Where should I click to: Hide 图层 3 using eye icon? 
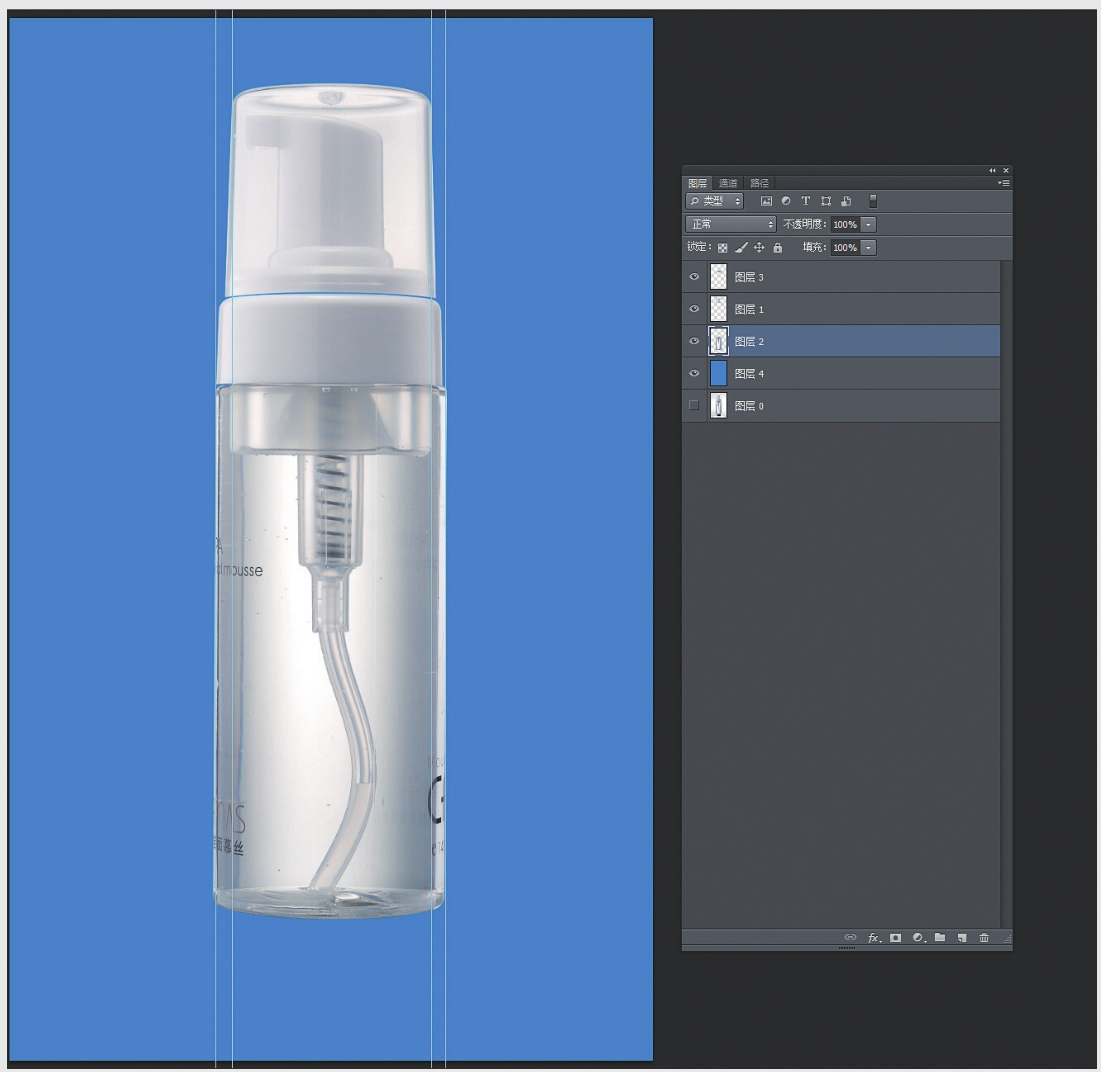pyautogui.click(x=694, y=277)
